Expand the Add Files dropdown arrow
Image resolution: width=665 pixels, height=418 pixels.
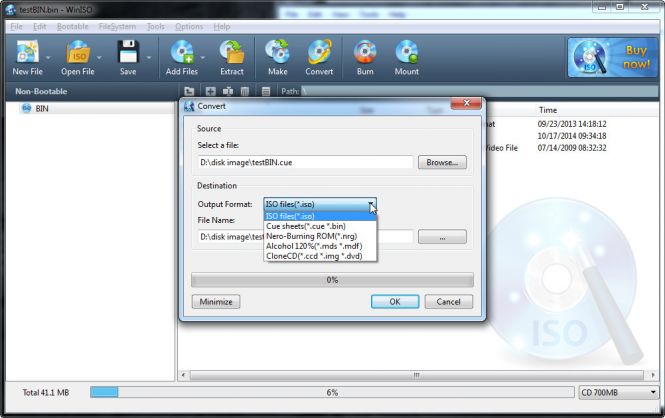pos(202,57)
